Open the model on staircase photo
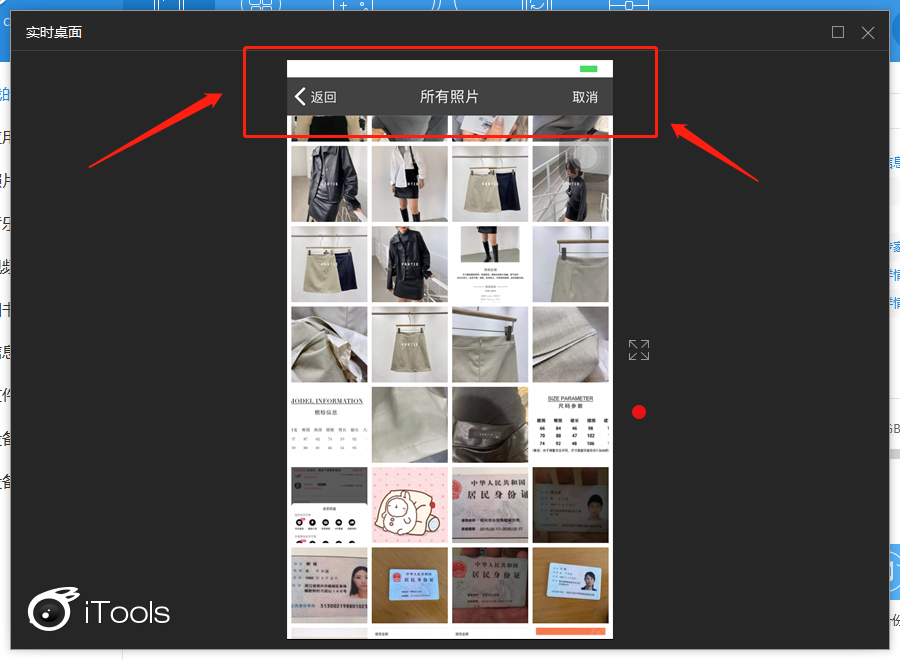This screenshot has width=900, height=660. coord(571,184)
